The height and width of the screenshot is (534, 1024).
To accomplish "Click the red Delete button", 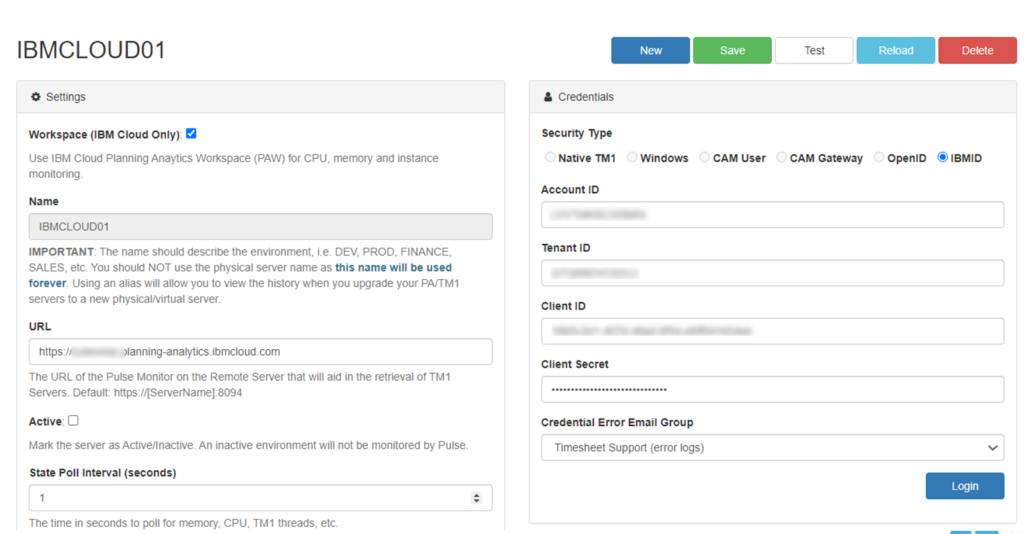I will (x=977, y=50).
